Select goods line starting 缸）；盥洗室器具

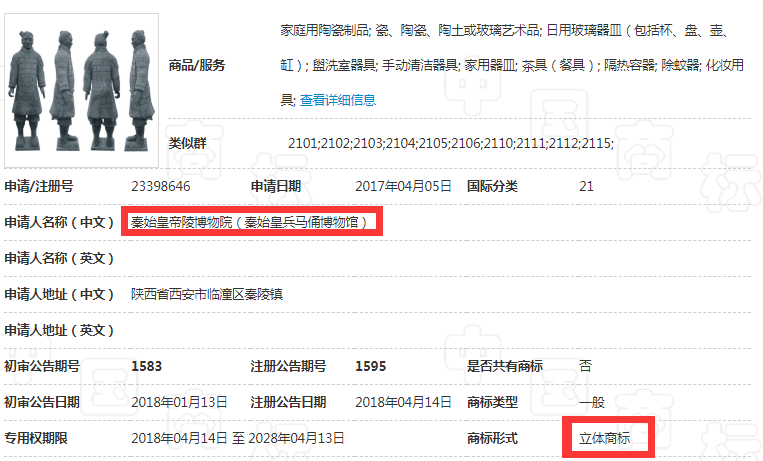(512, 65)
